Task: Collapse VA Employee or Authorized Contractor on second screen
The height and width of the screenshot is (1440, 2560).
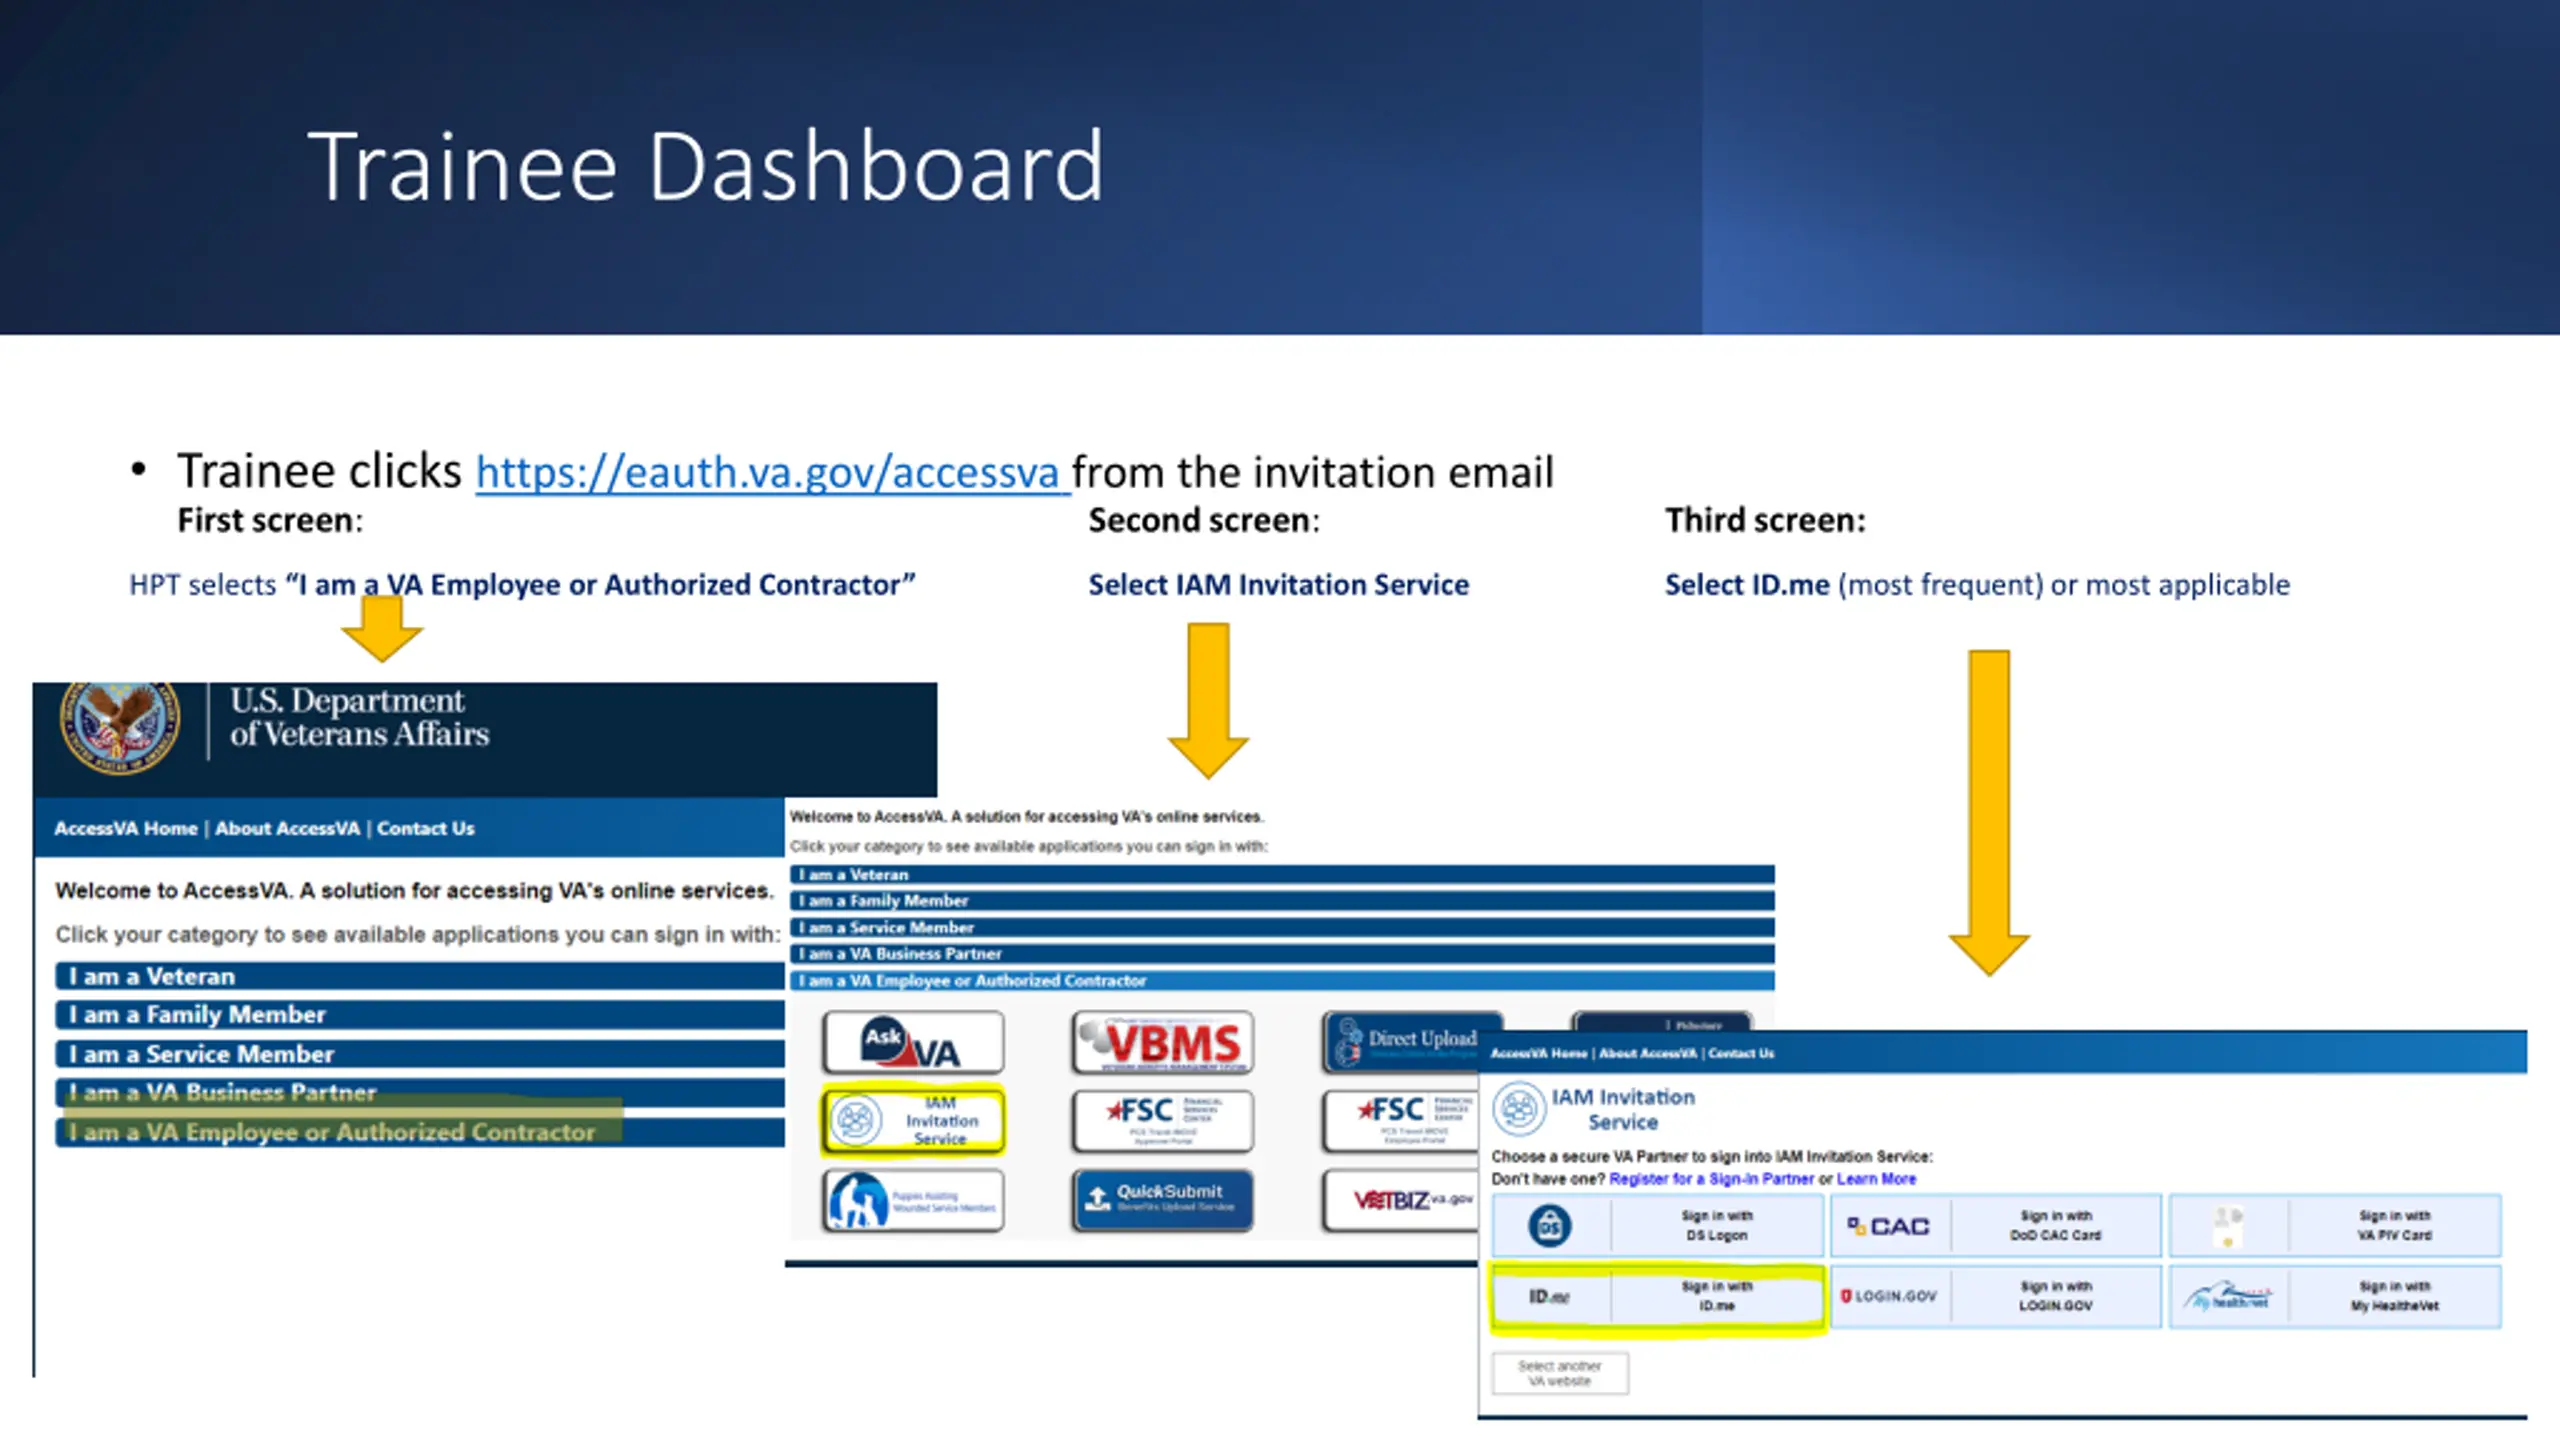Action: pos(1282,981)
